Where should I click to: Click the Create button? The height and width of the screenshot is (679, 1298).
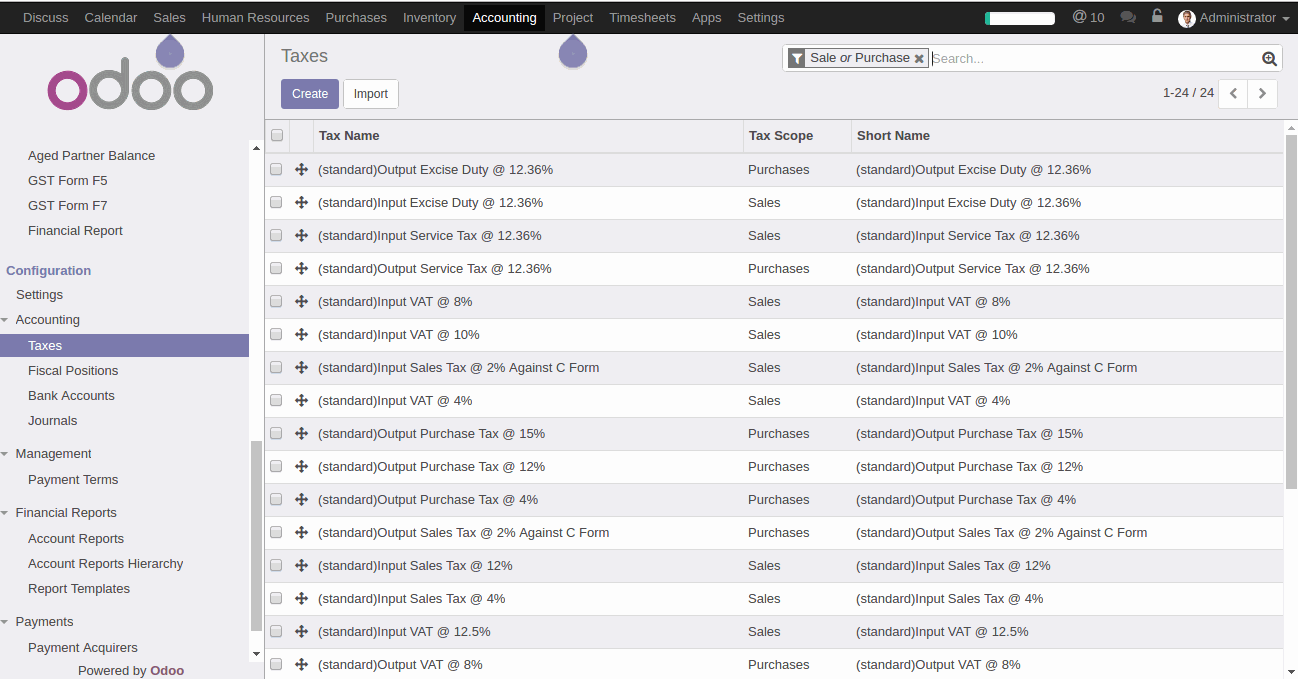(310, 94)
